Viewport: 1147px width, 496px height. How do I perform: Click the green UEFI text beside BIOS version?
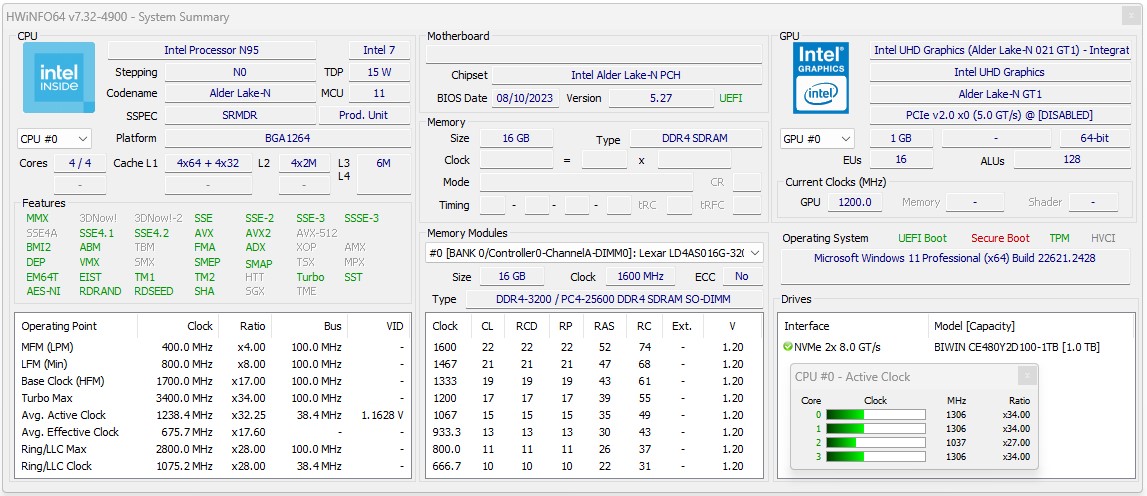coord(731,98)
